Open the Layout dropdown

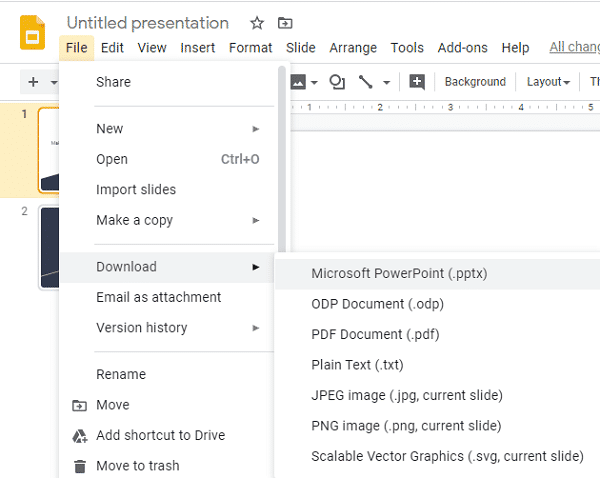548,82
